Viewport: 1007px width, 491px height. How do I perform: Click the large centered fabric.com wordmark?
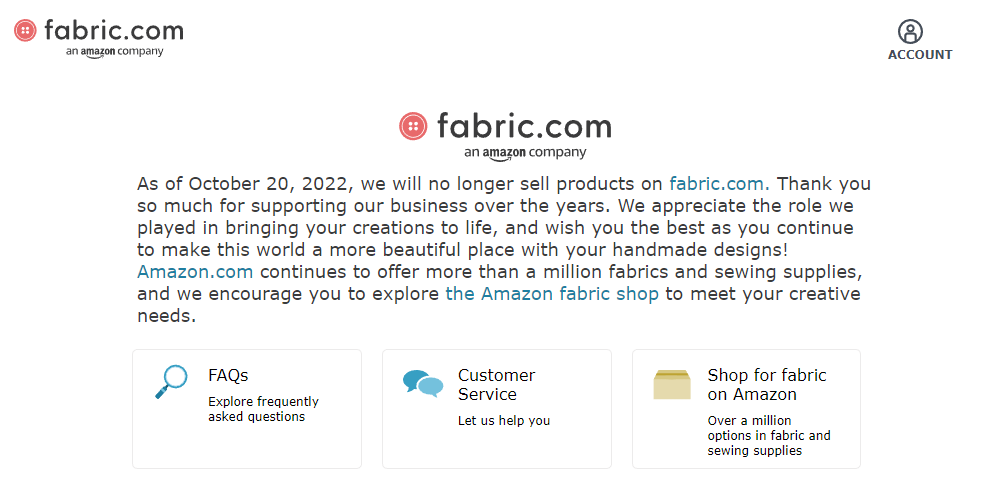pyautogui.click(x=524, y=126)
